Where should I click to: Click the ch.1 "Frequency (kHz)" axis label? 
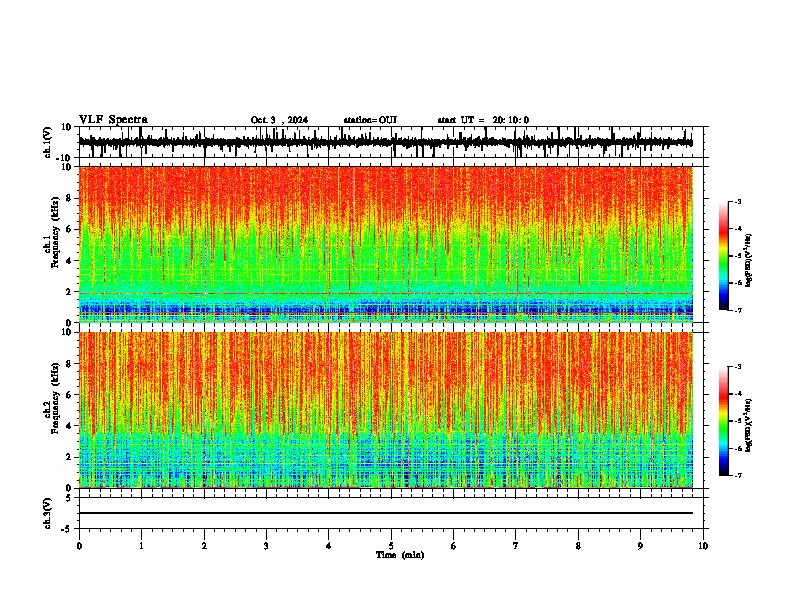pos(55,232)
